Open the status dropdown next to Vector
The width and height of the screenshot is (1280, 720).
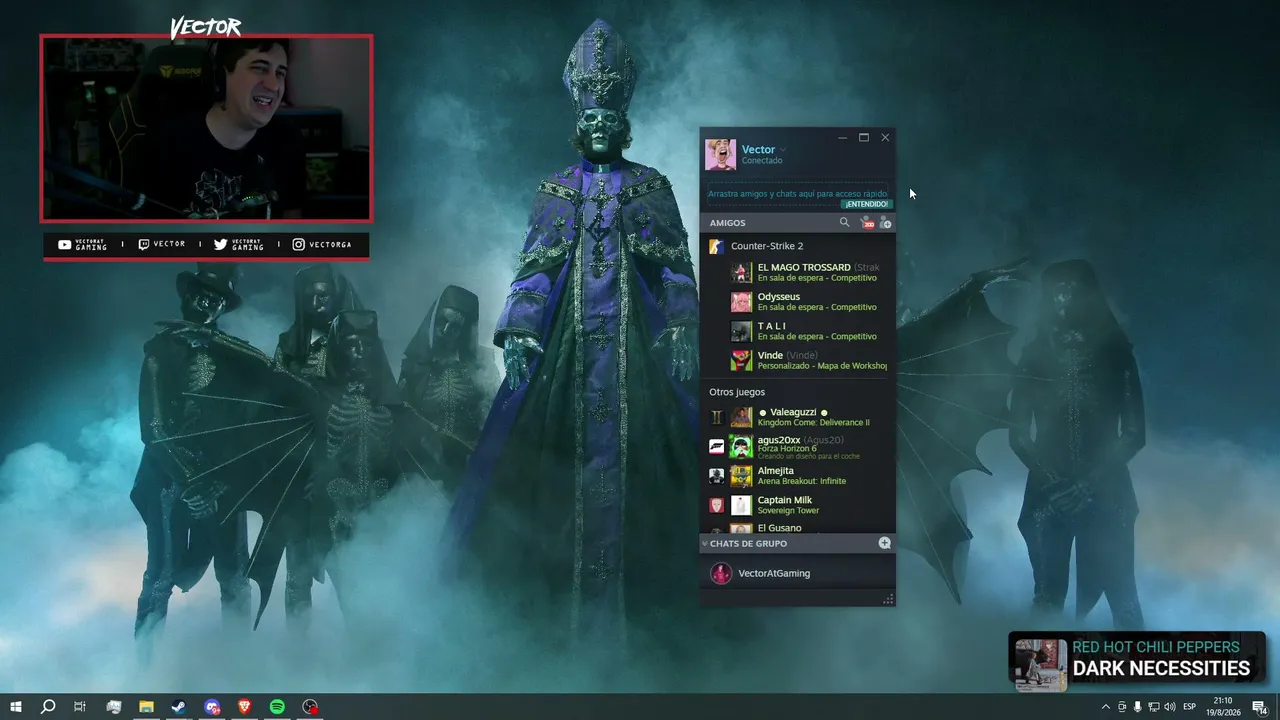coord(783,150)
